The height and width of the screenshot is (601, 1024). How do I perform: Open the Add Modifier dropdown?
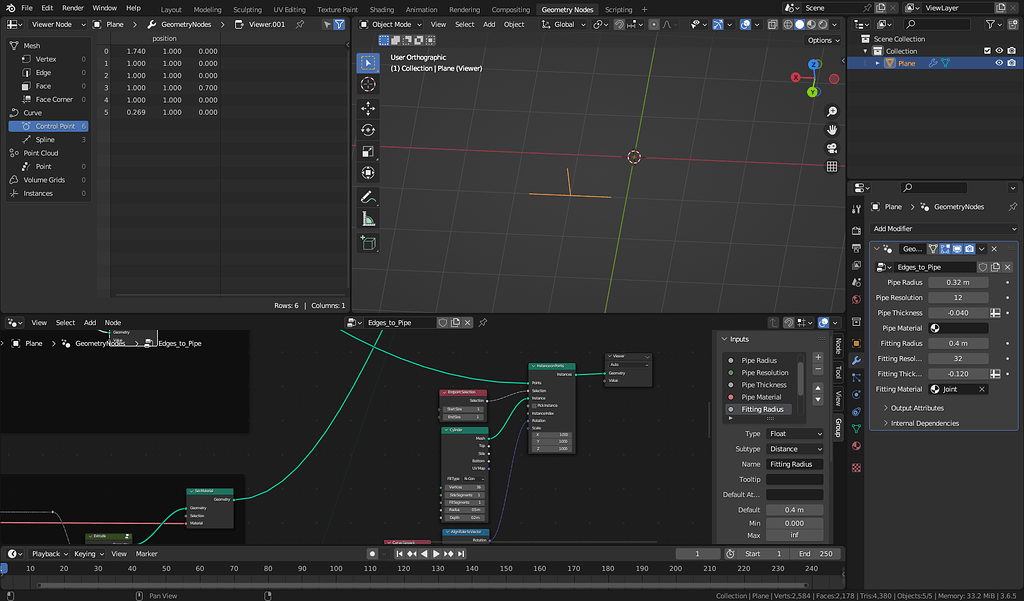(x=944, y=229)
